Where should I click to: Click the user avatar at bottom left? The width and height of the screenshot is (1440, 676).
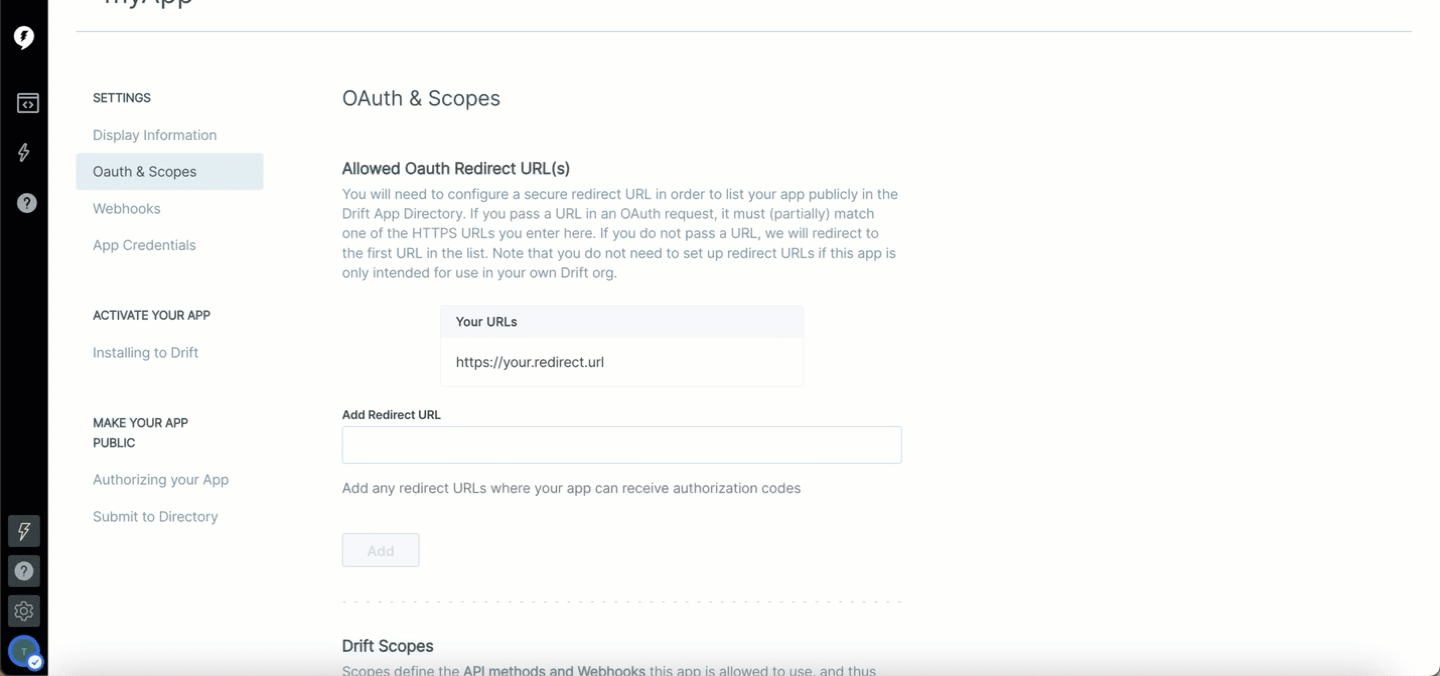(x=24, y=652)
